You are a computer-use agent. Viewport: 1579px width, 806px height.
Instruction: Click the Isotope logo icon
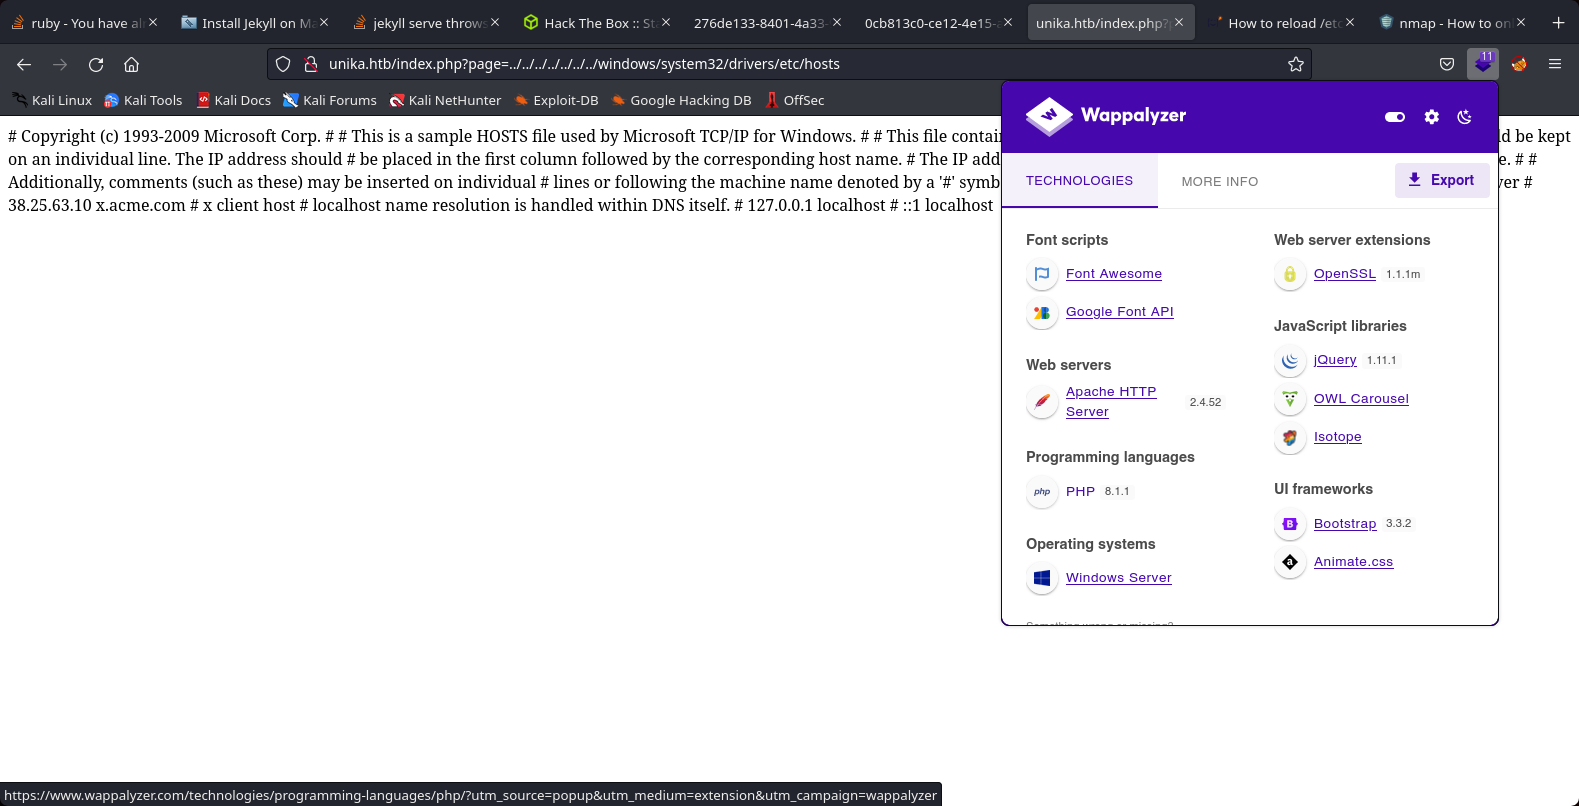click(1290, 437)
